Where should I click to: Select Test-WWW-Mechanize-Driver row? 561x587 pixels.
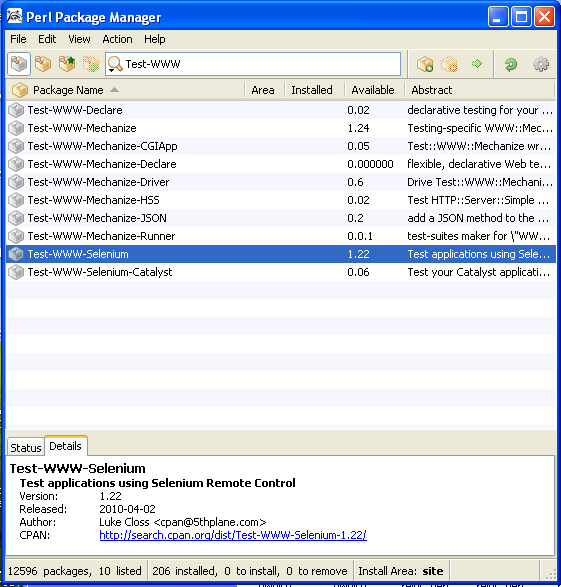pyautogui.click(x=281, y=182)
